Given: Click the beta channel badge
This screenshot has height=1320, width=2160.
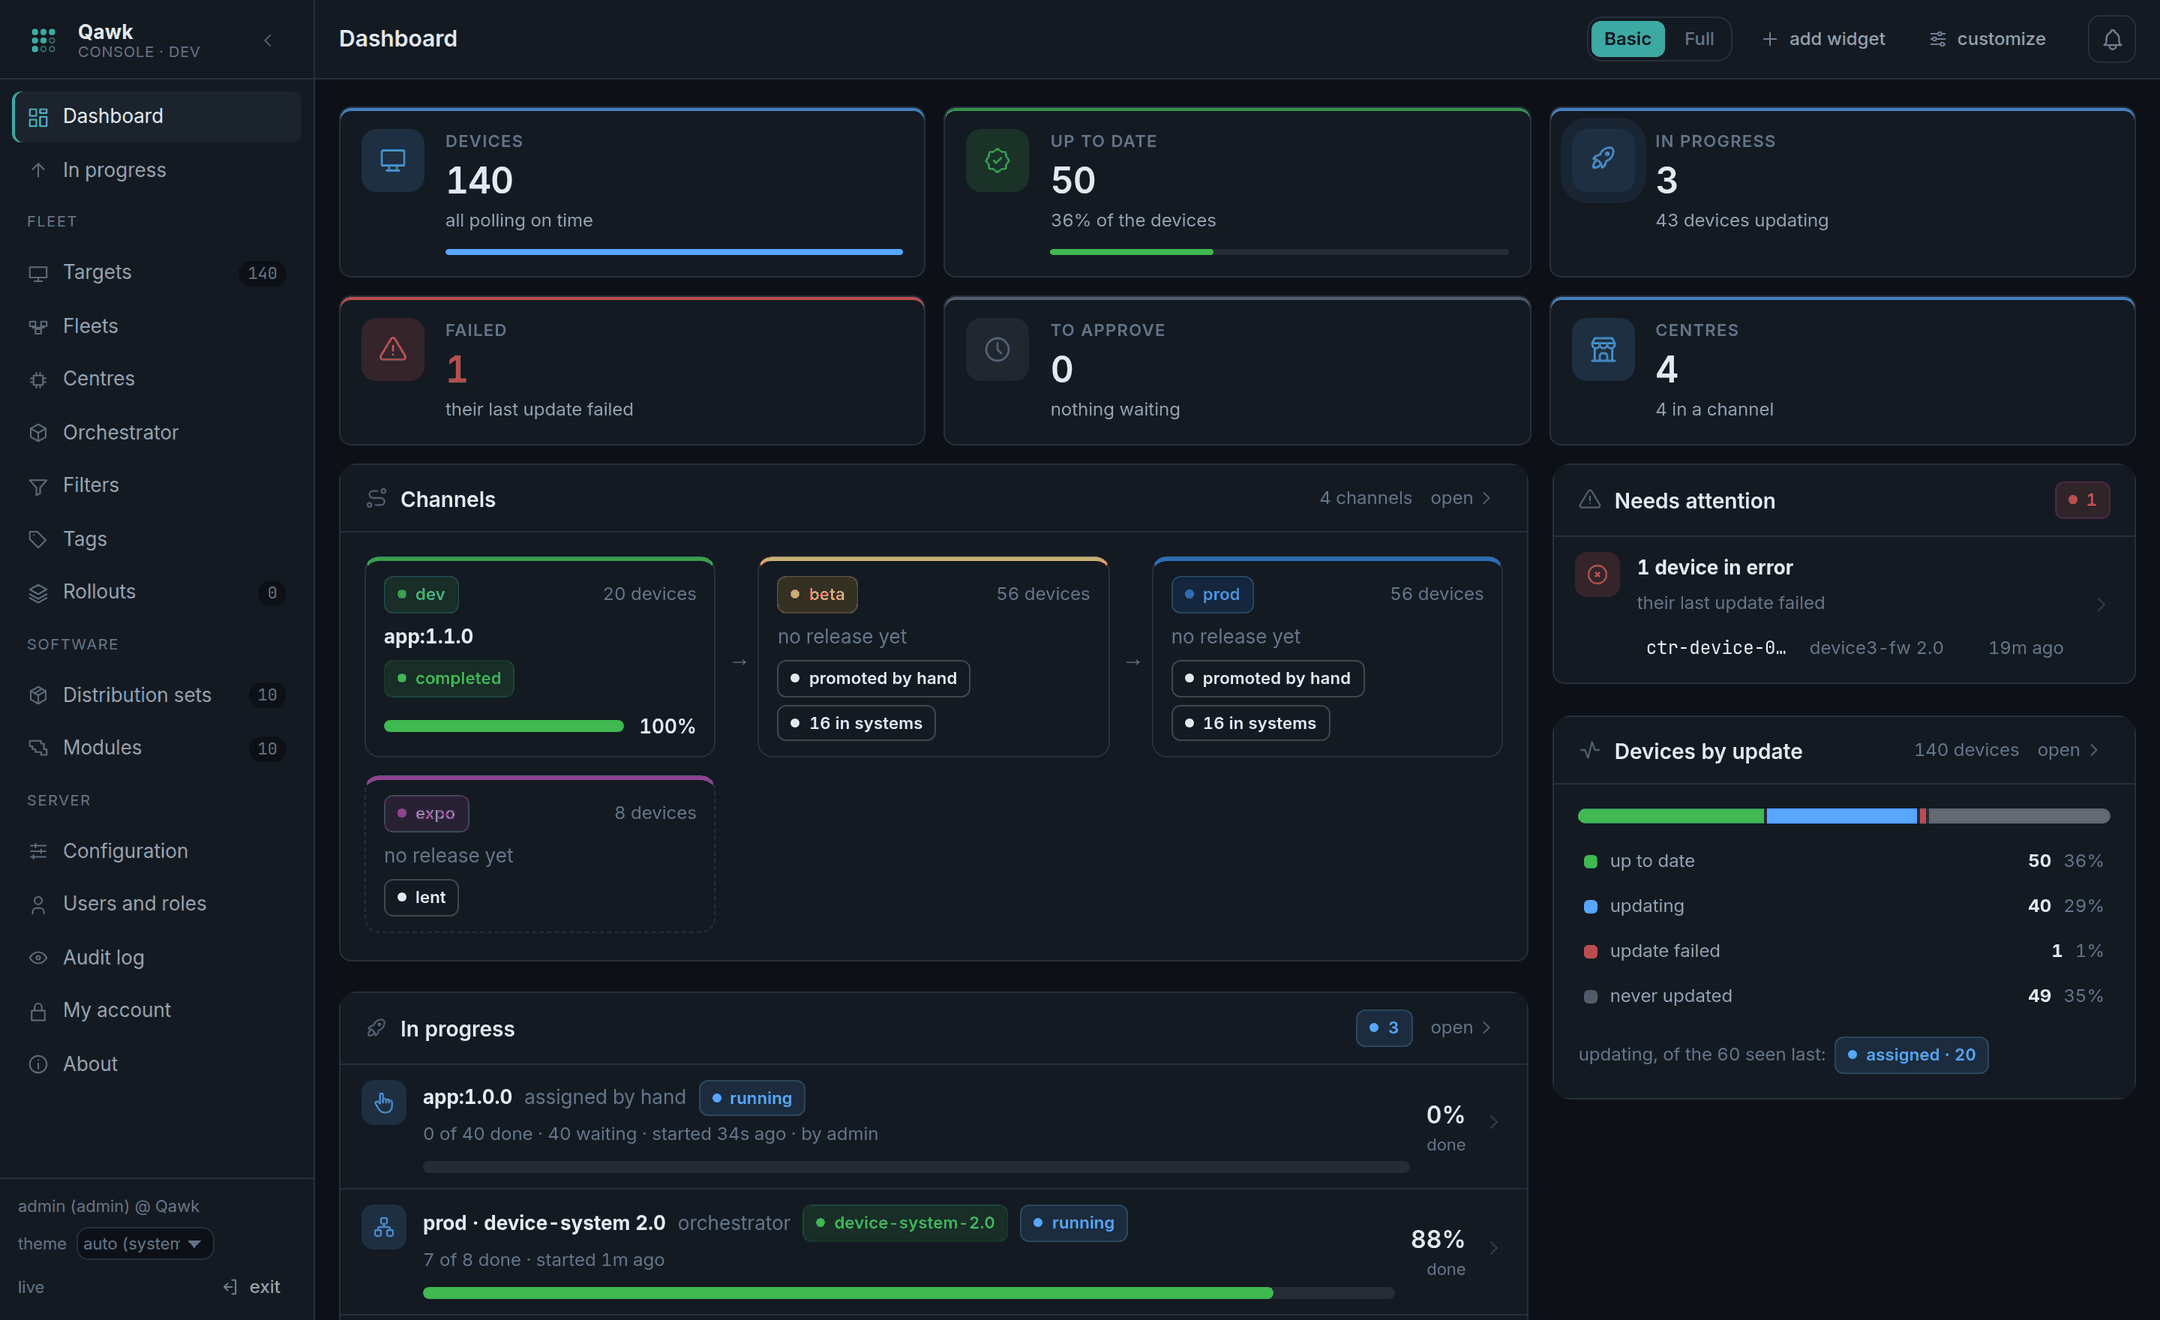Looking at the screenshot, I should 817,594.
